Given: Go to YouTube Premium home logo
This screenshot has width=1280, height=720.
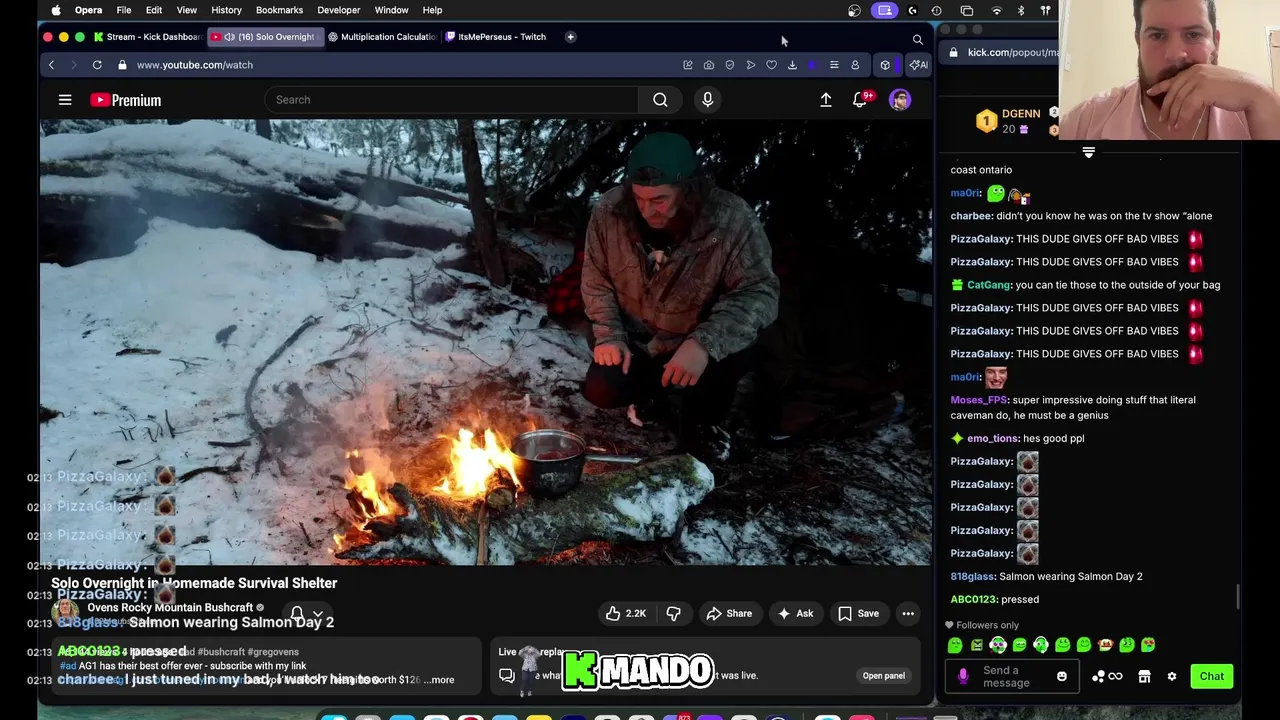Looking at the screenshot, I should coord(125,100).
